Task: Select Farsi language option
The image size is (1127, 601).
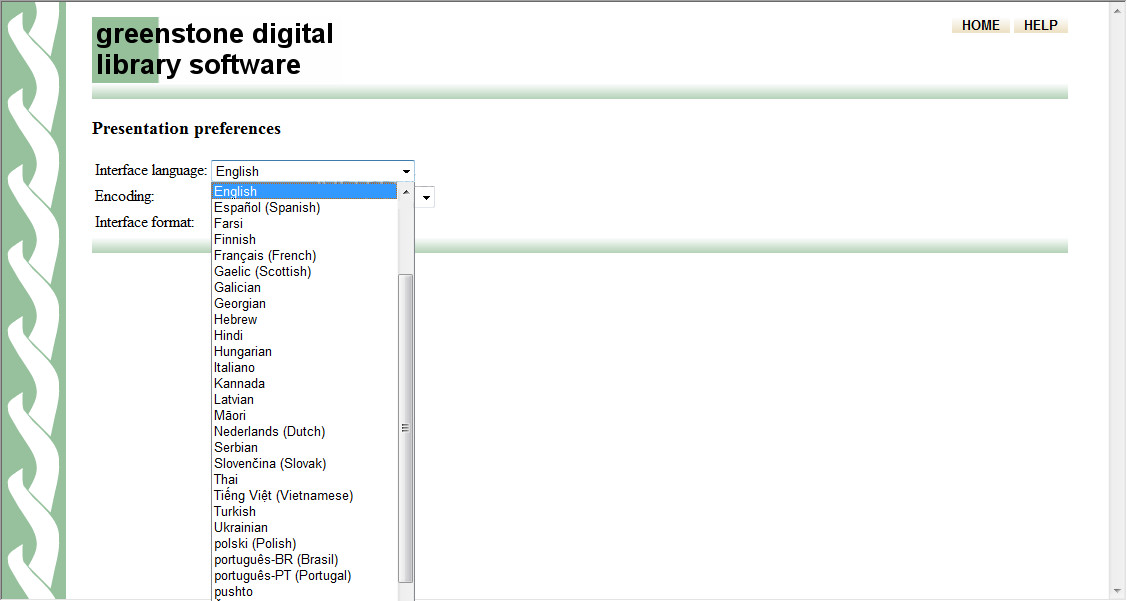Action: point(305,223)
